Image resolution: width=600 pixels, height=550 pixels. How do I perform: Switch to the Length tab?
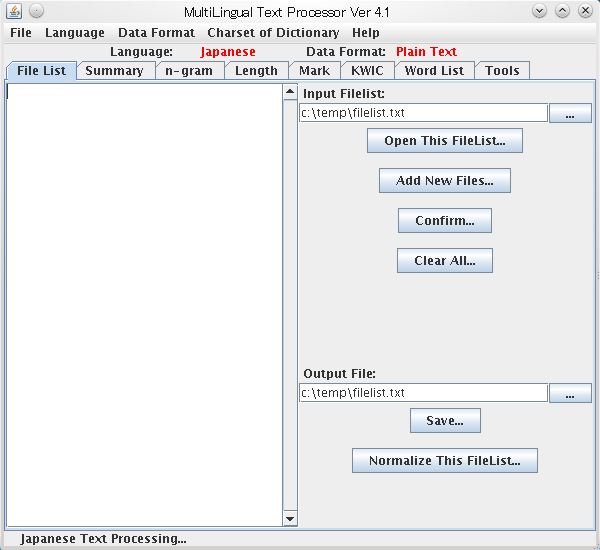tap(256, 70)
